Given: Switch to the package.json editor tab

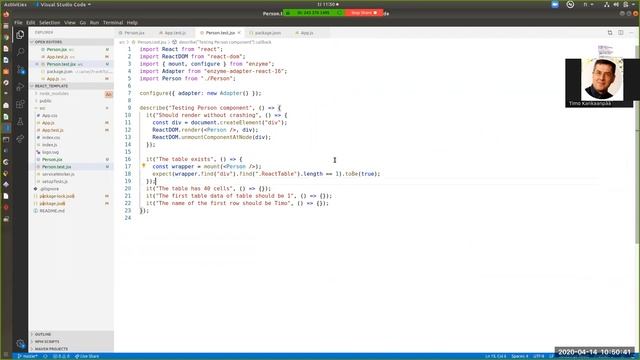Looking at the screenshot, I should click(x=267, y=33).
